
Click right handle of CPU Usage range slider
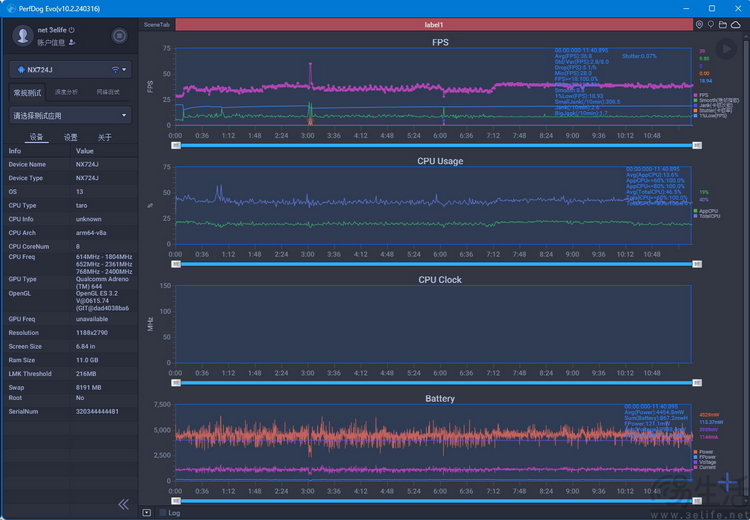click(x=697, y=264)
